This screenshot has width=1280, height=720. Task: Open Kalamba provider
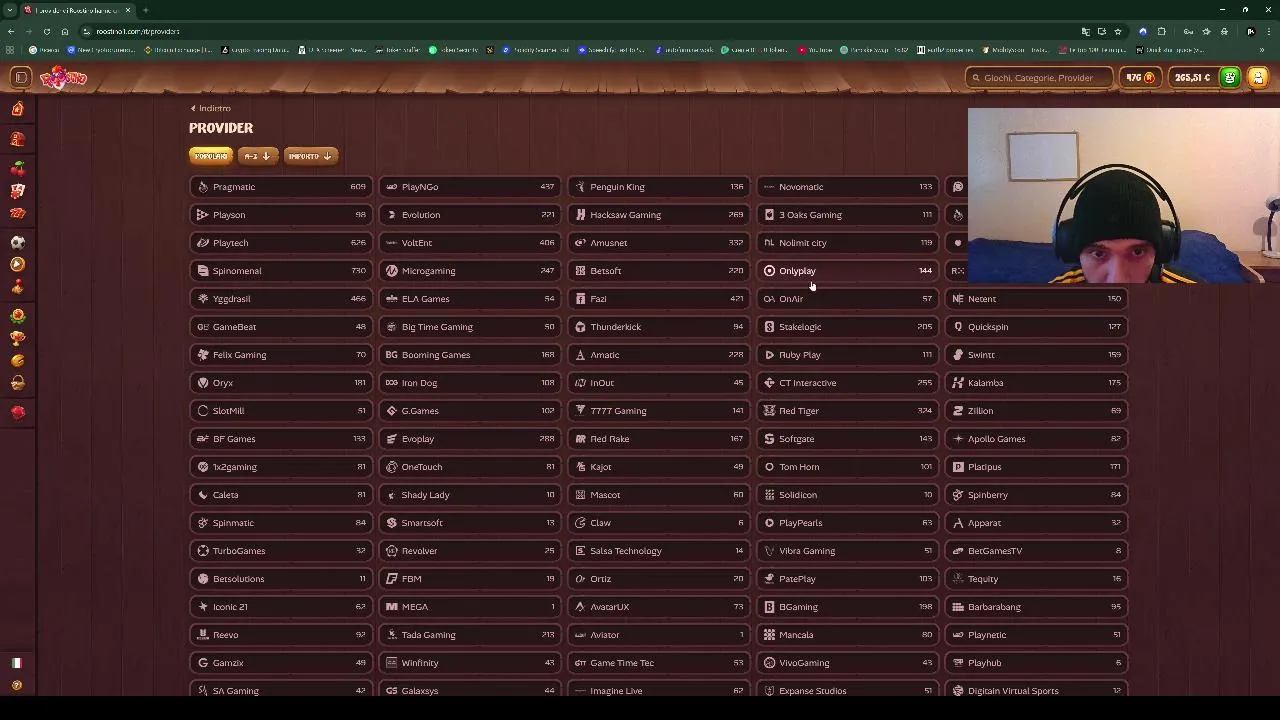1036,383
